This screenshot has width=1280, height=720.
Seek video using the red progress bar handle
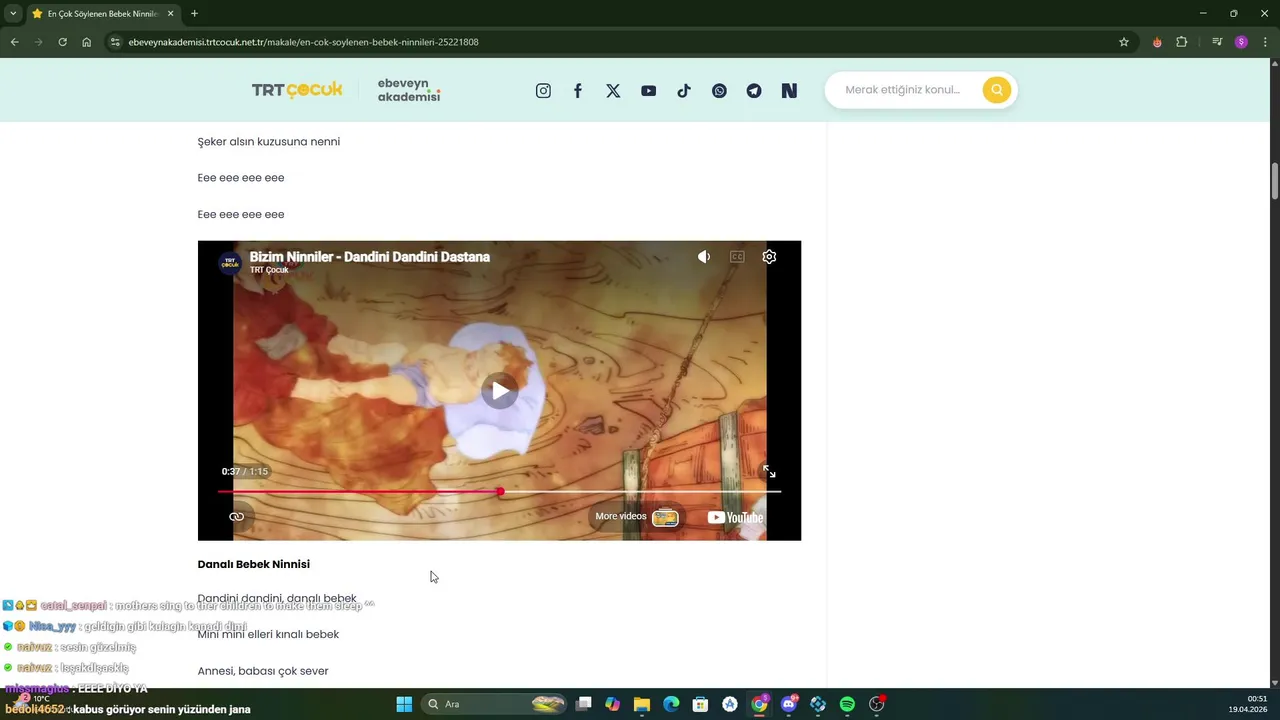pyautogui.click(x=500, y=491)
